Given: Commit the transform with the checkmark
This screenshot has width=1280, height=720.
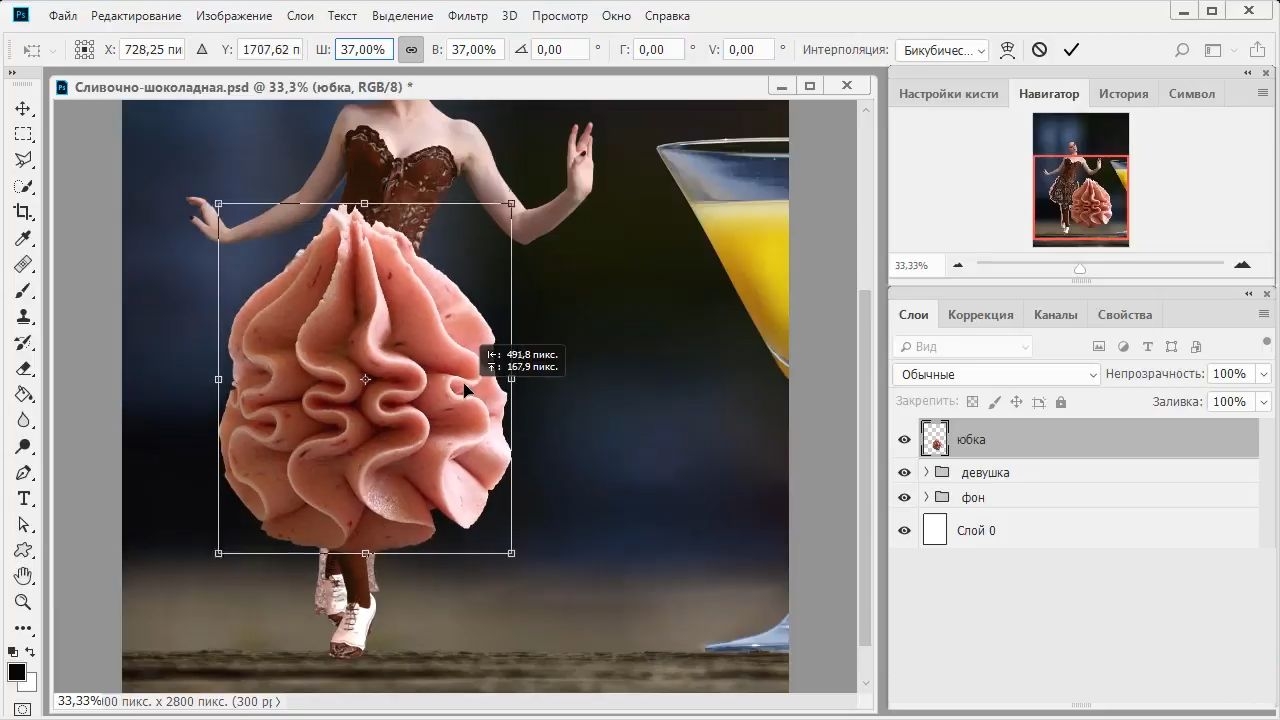Looking at the screenshot, I should (x=1071, y=50).
